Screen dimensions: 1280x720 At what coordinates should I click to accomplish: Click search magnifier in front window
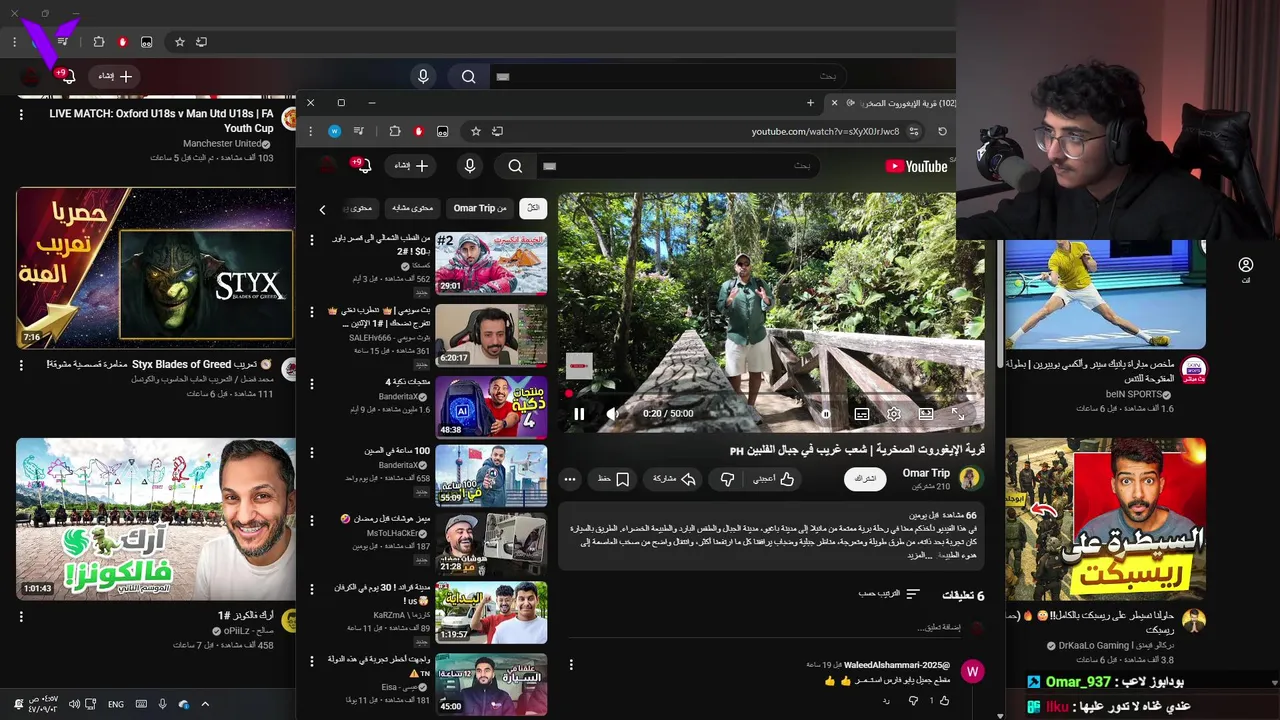click(515, 166)
